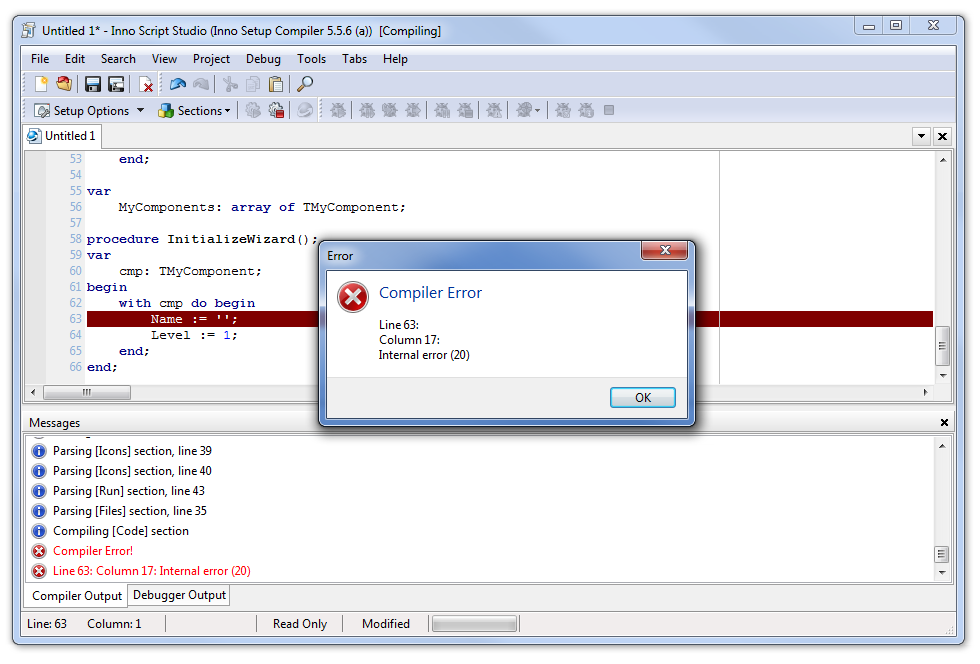Open Find with the magnifying glass icon

(x=305, y=85)
